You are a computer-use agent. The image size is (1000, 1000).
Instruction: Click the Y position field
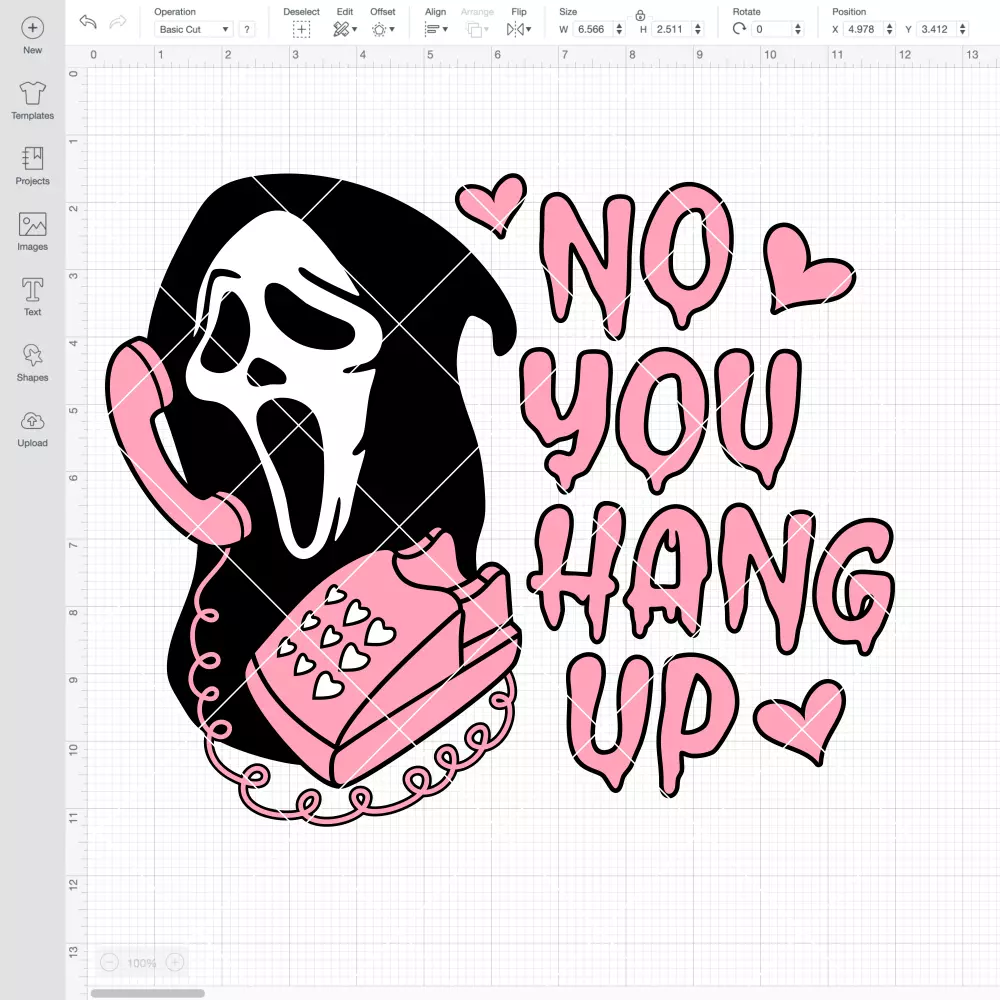(936, 29)
